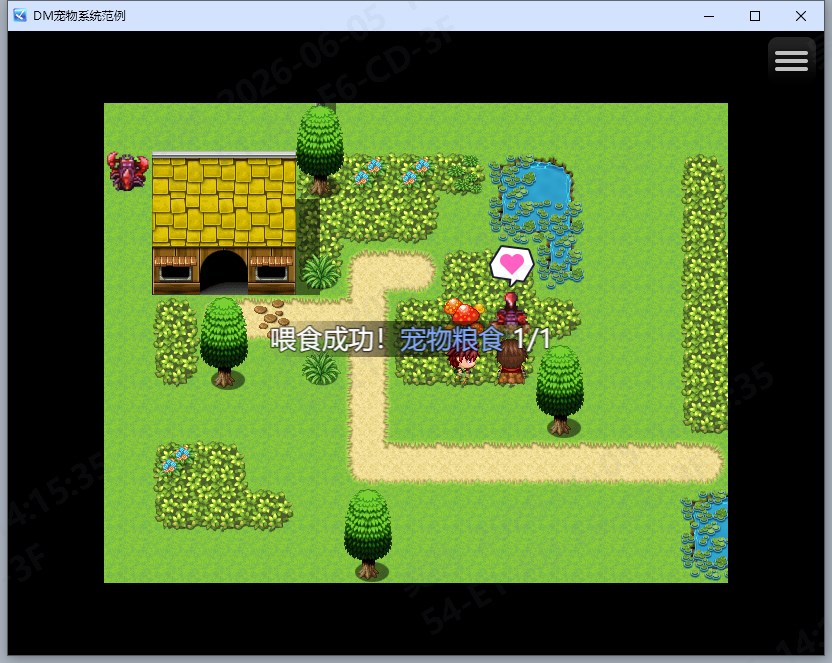Click the "1/1" quantity text
The width and height of the screenshot is (832, 663).
(532, 339)
